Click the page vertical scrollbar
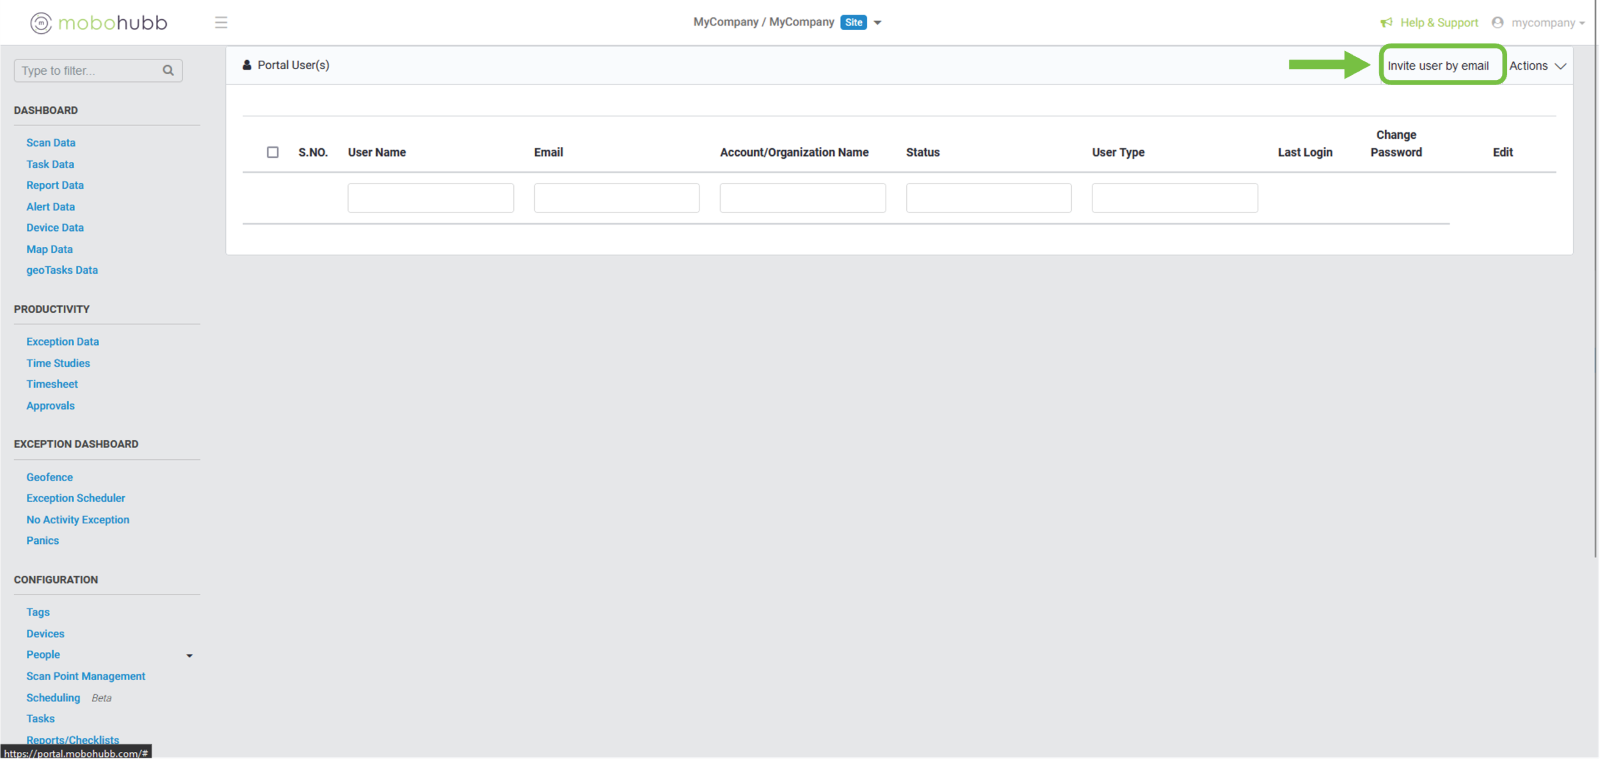 point(1595,300)
